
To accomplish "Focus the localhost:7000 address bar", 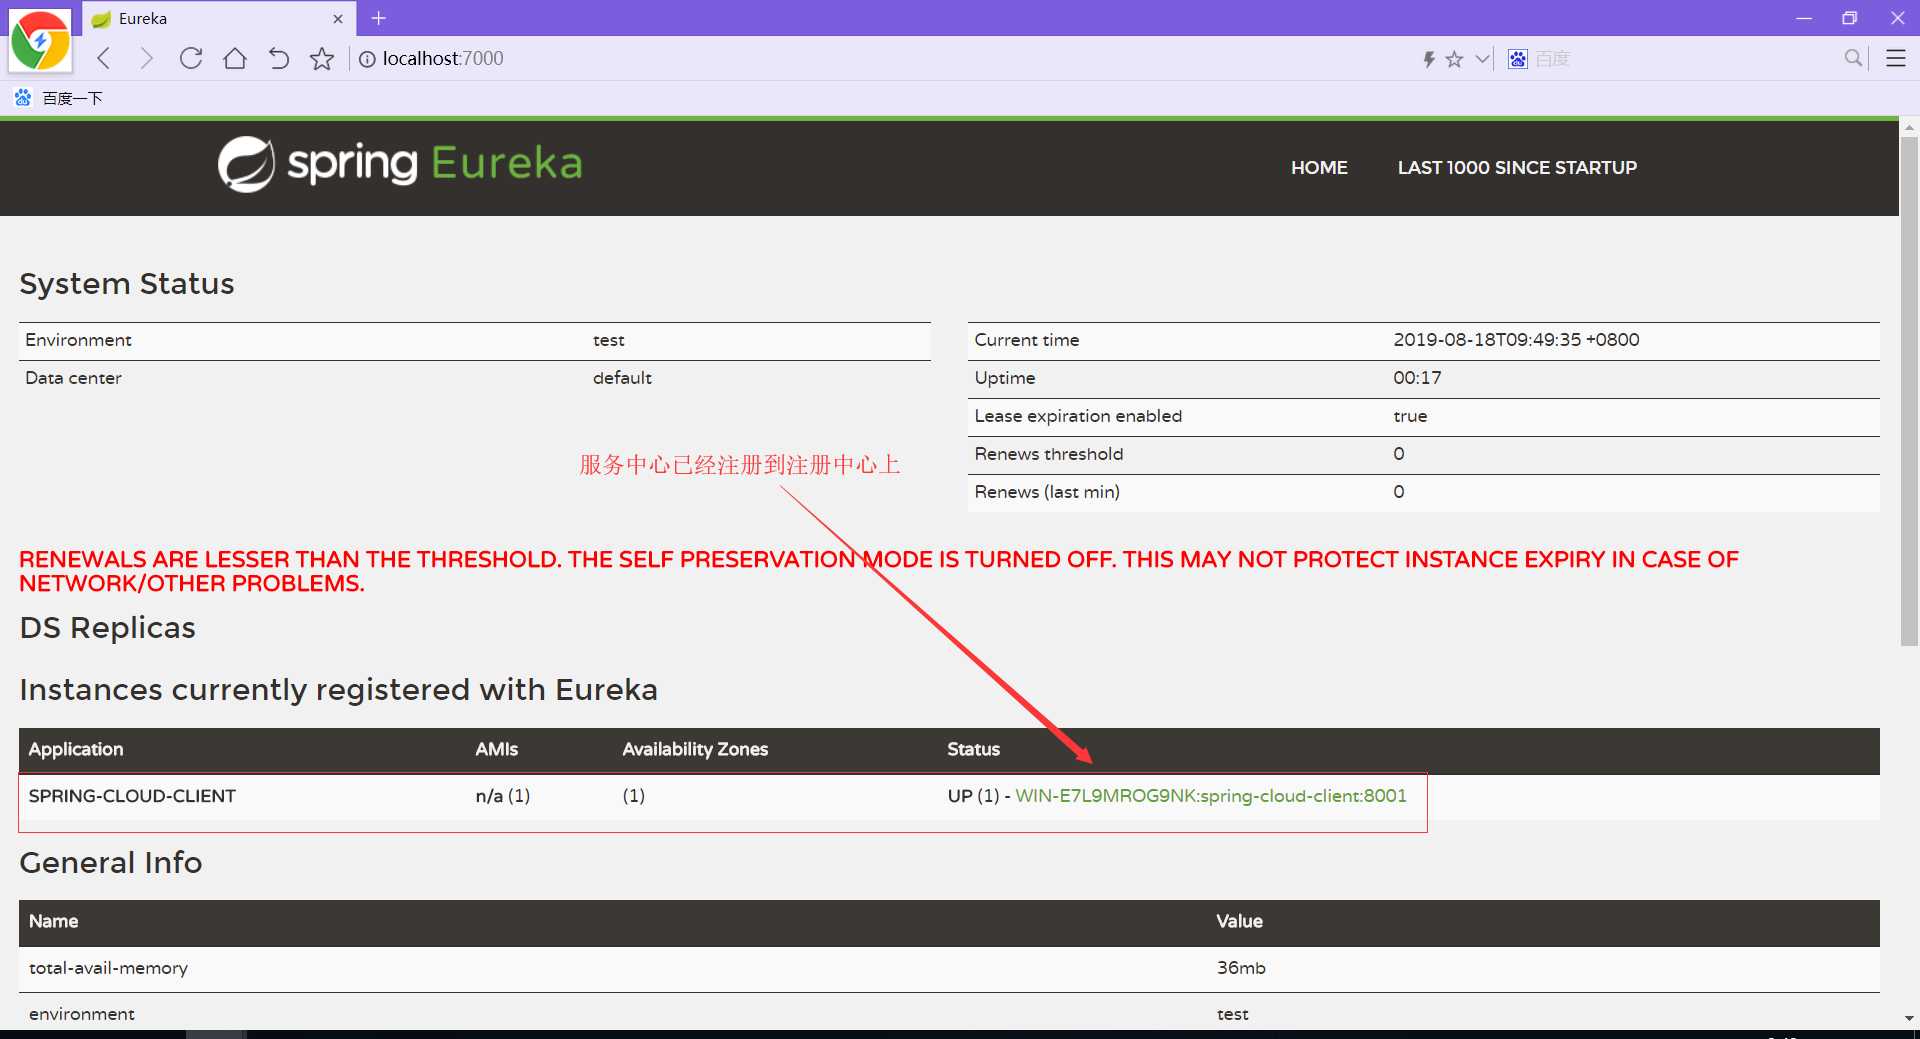I will [443, 59].
